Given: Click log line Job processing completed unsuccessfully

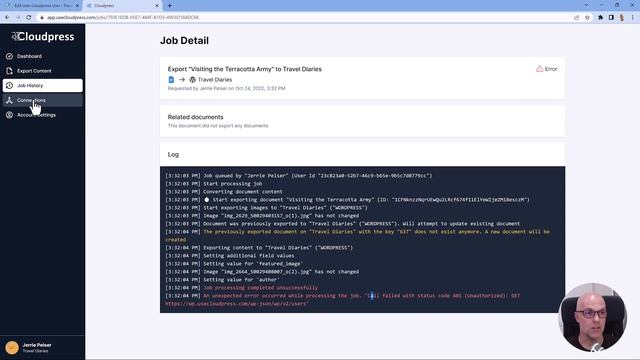Looking at the screenshot, I should coord(260,288).
